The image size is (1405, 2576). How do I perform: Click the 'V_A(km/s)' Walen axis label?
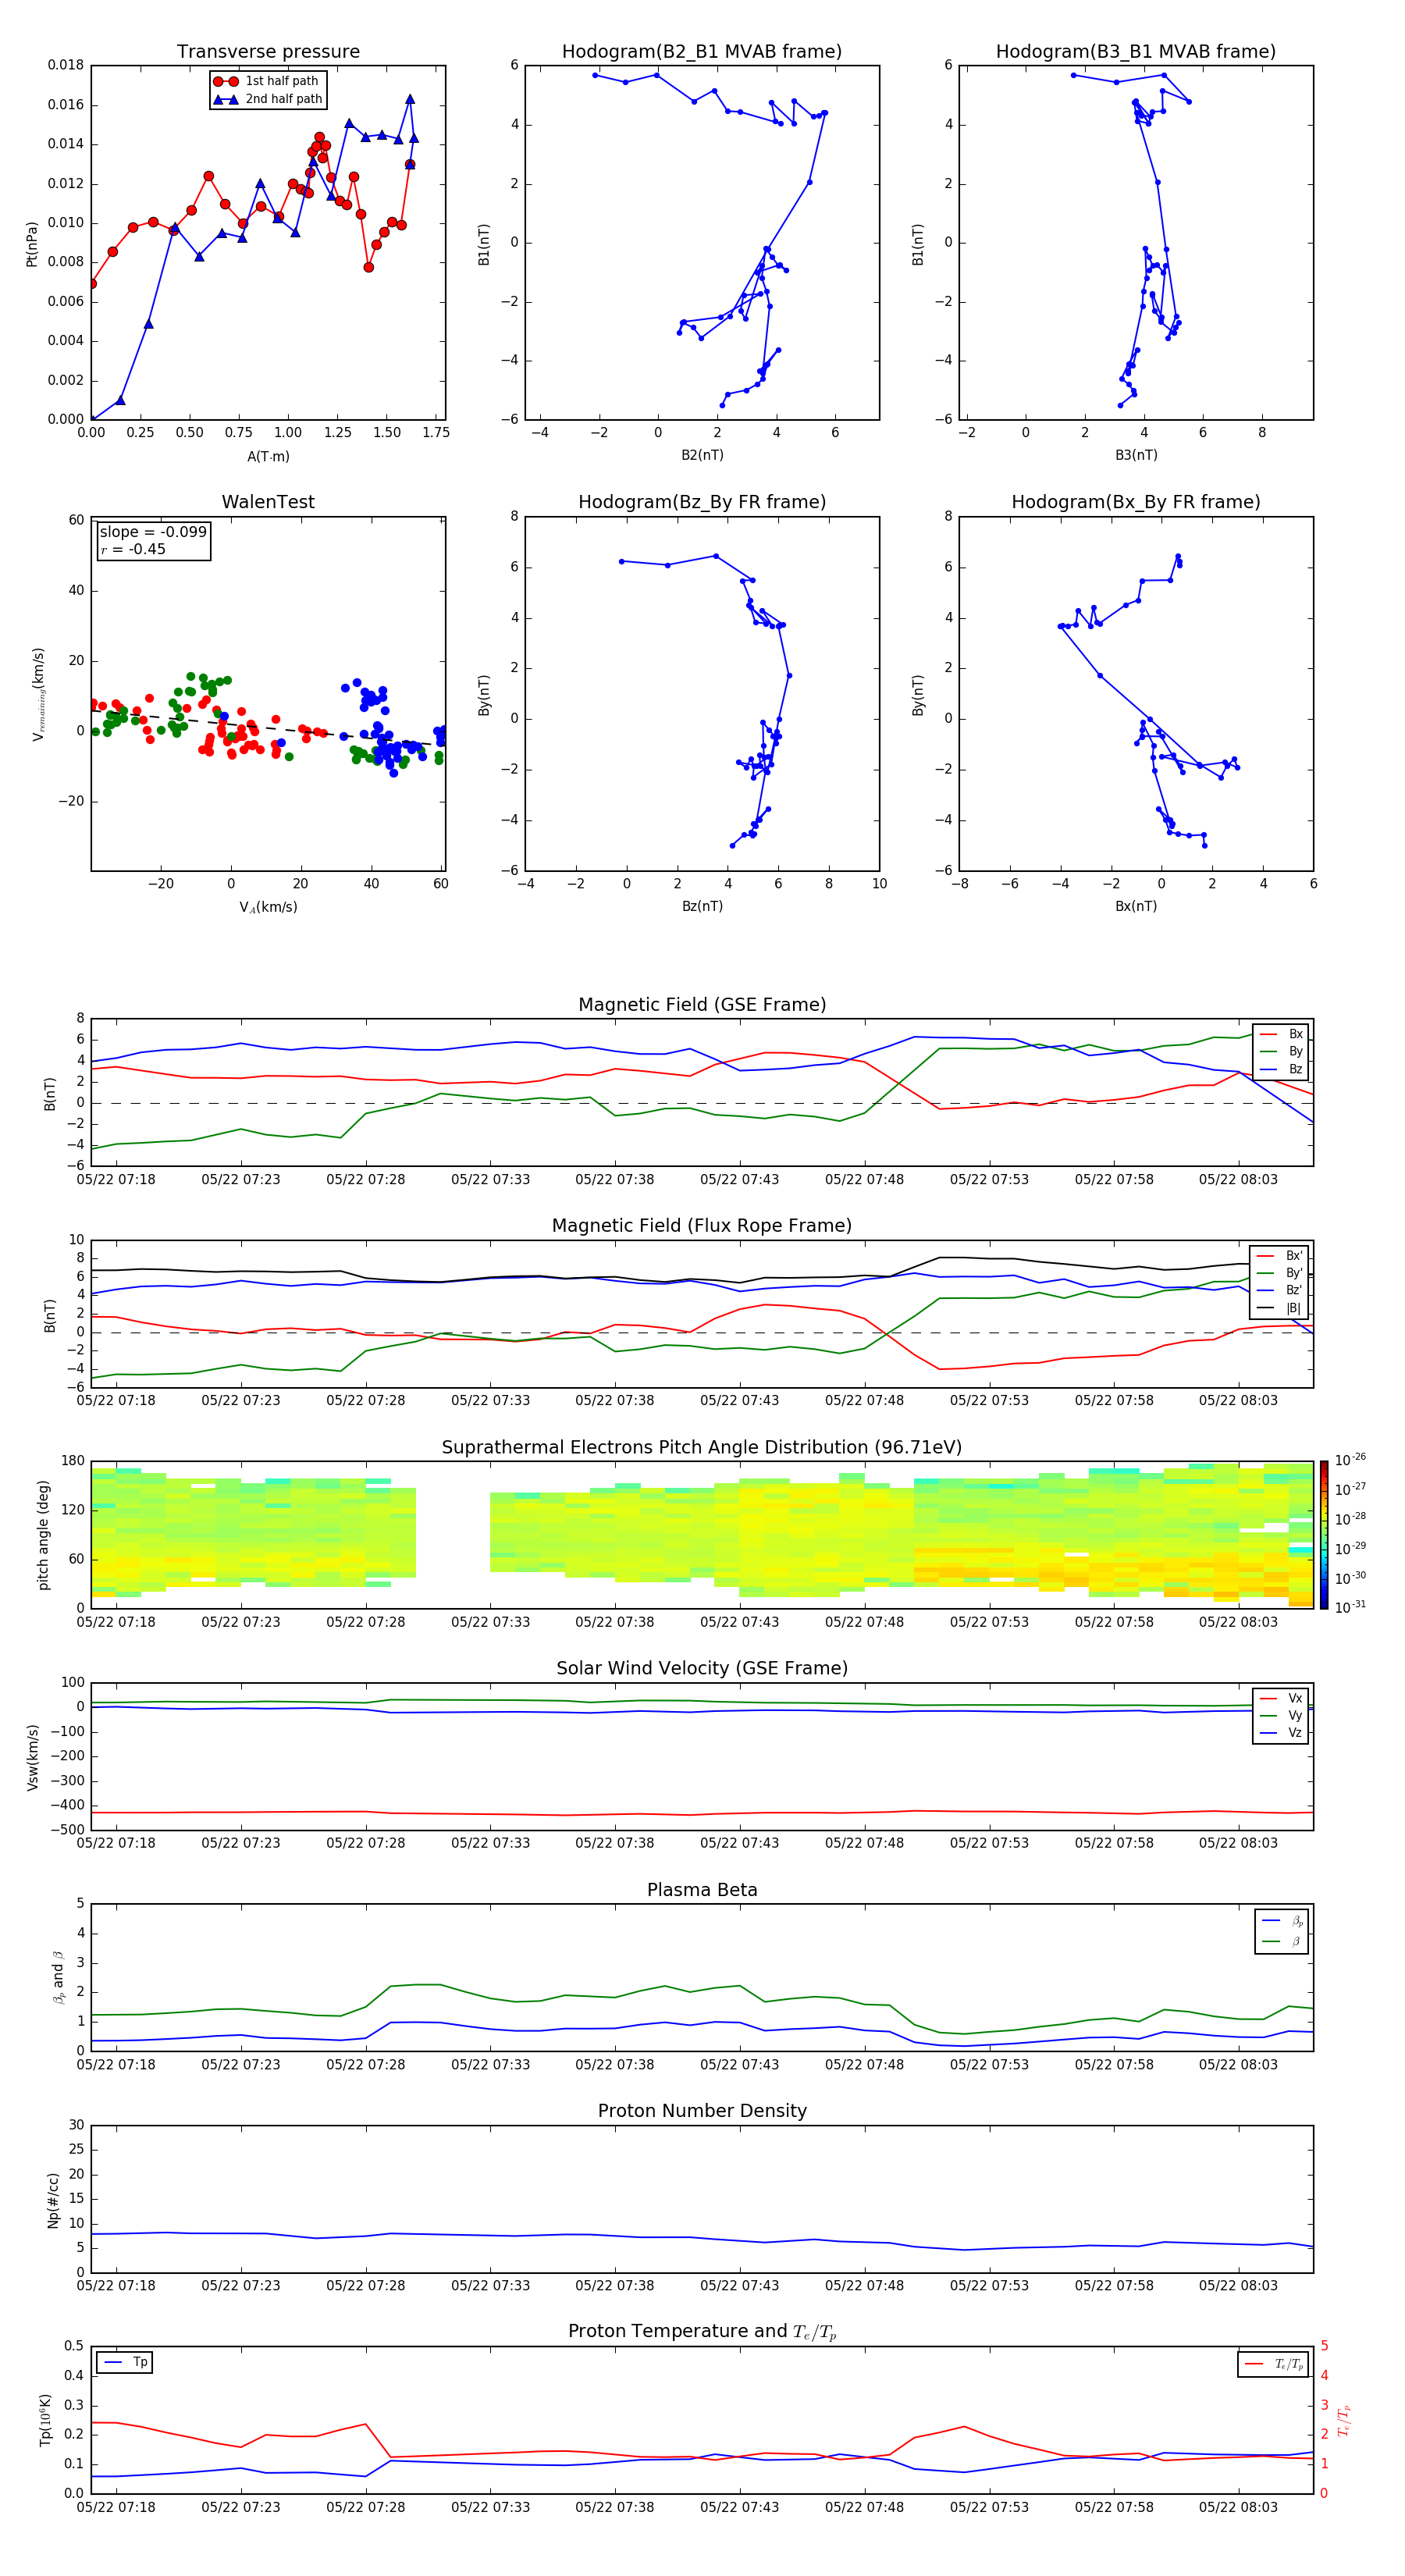268,908
